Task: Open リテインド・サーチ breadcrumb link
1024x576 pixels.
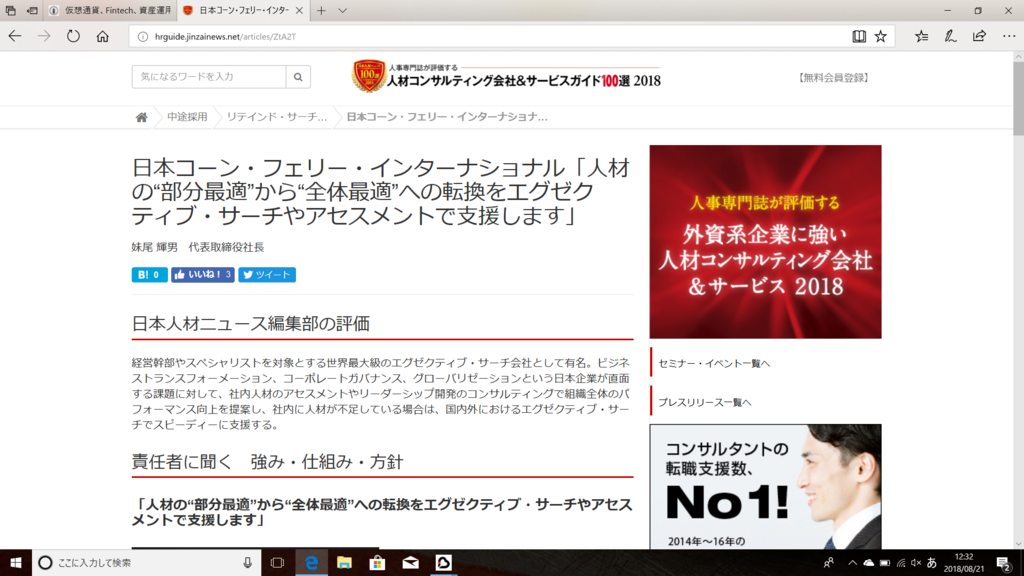Action: pyautogui.click(x=276, y=117)
